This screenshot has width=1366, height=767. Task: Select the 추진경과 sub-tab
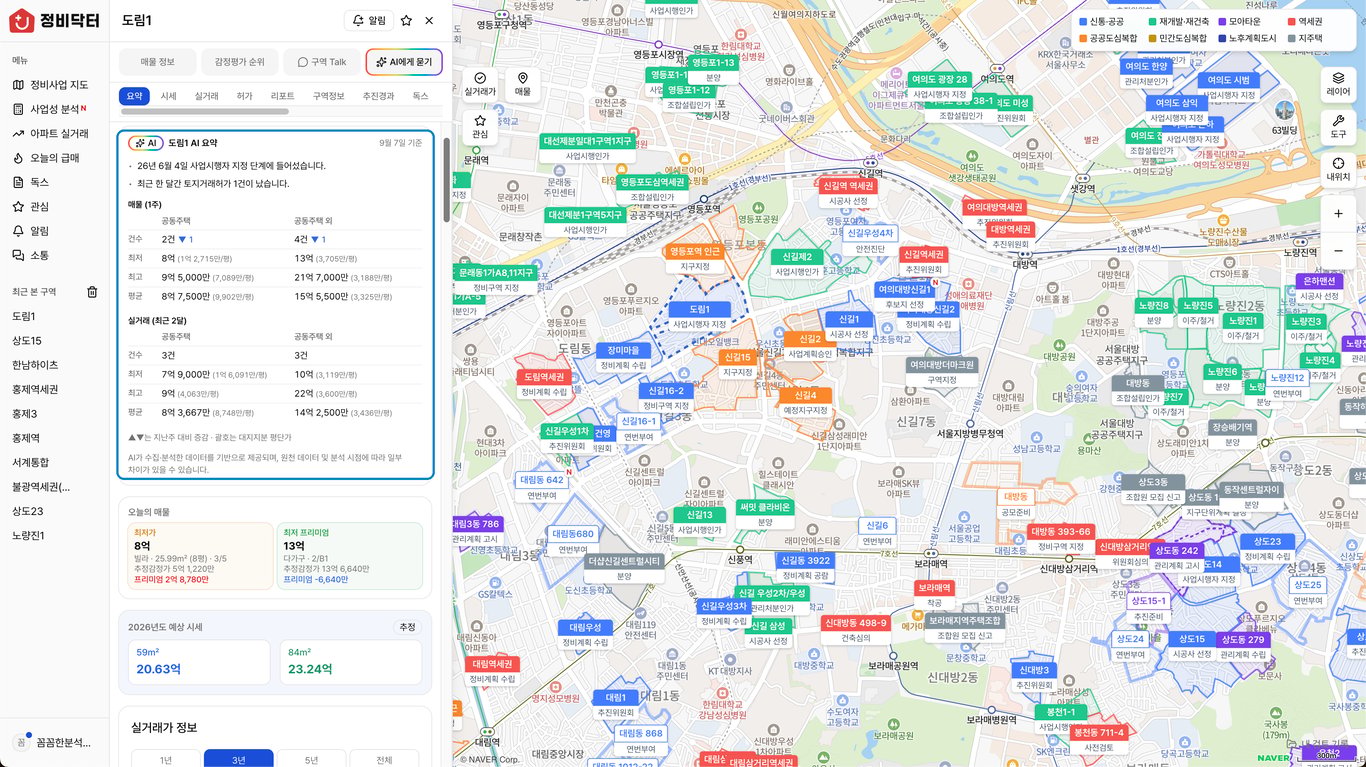(379, 96)
